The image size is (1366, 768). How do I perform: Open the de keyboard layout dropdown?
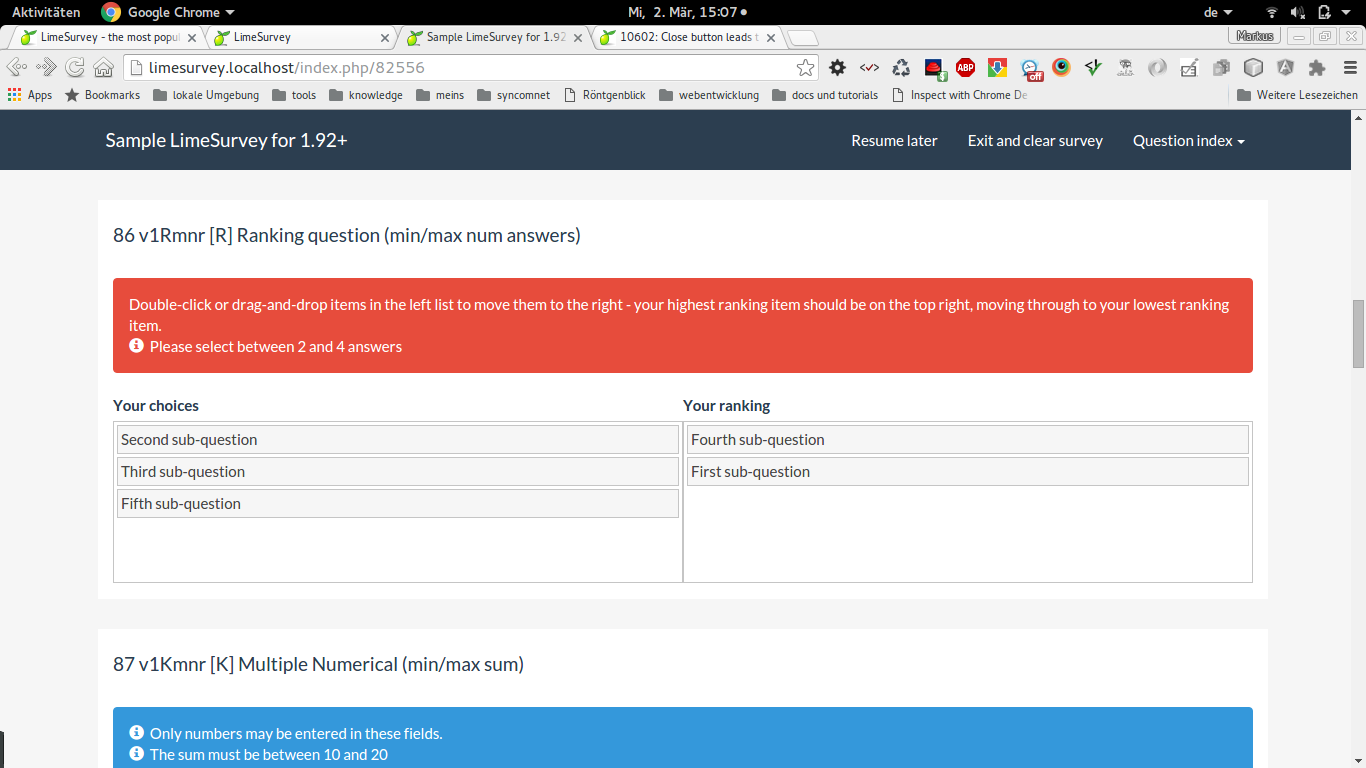click(1218, 12)
